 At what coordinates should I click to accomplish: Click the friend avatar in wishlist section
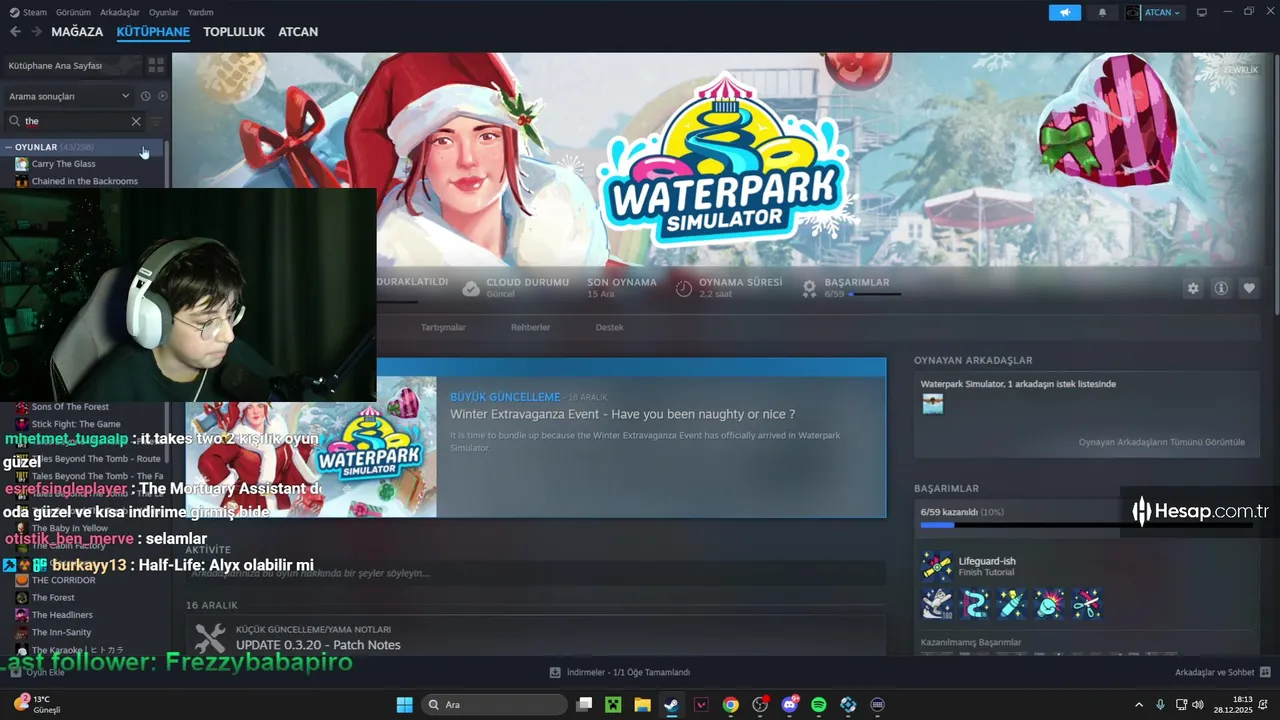point(933,404)
